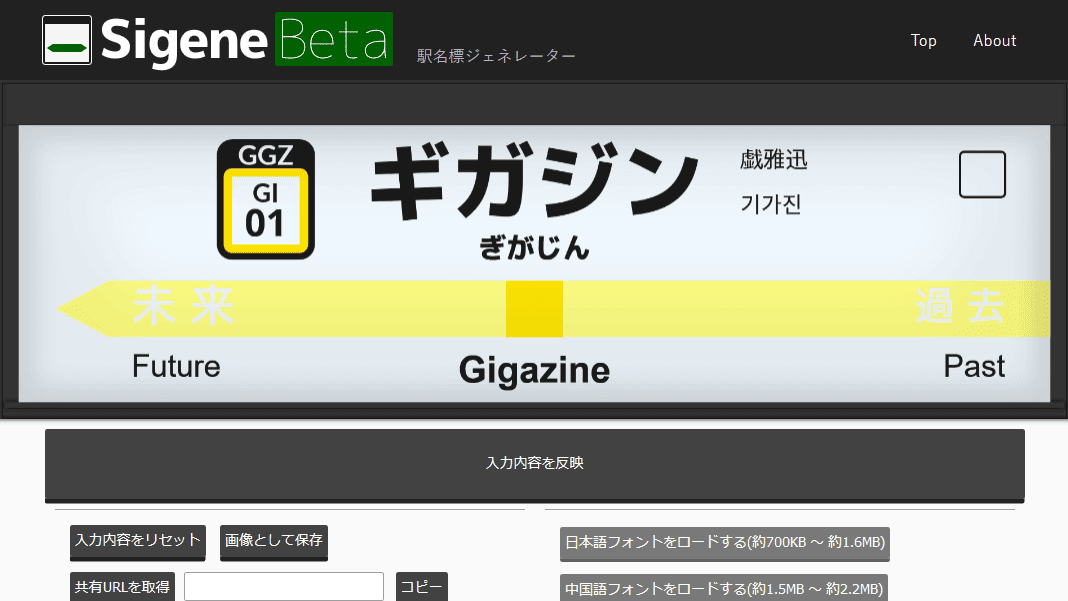
Task: Click the Future label
Action: click(x=176, y=367)
